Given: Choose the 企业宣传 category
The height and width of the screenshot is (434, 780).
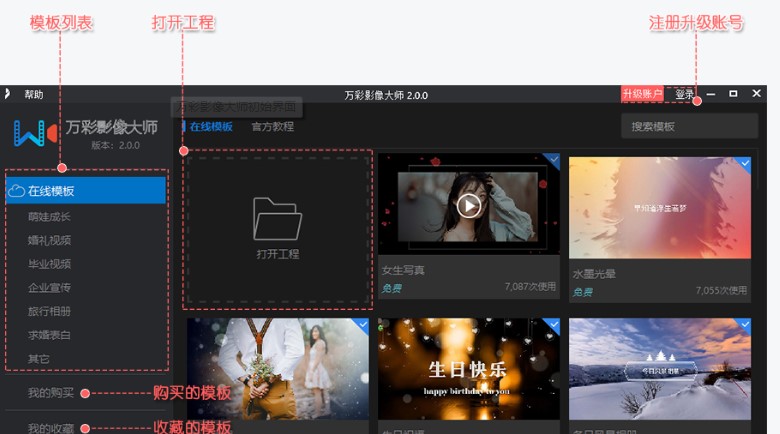Looking at the screenshot, I should [x=49, y=287].
